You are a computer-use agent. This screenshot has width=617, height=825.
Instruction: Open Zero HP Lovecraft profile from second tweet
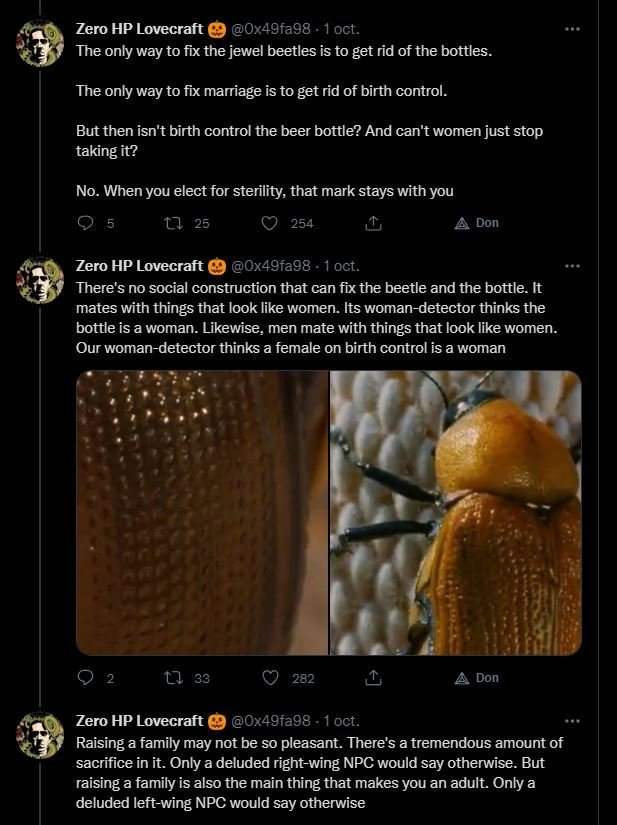[x=140, y=266]
